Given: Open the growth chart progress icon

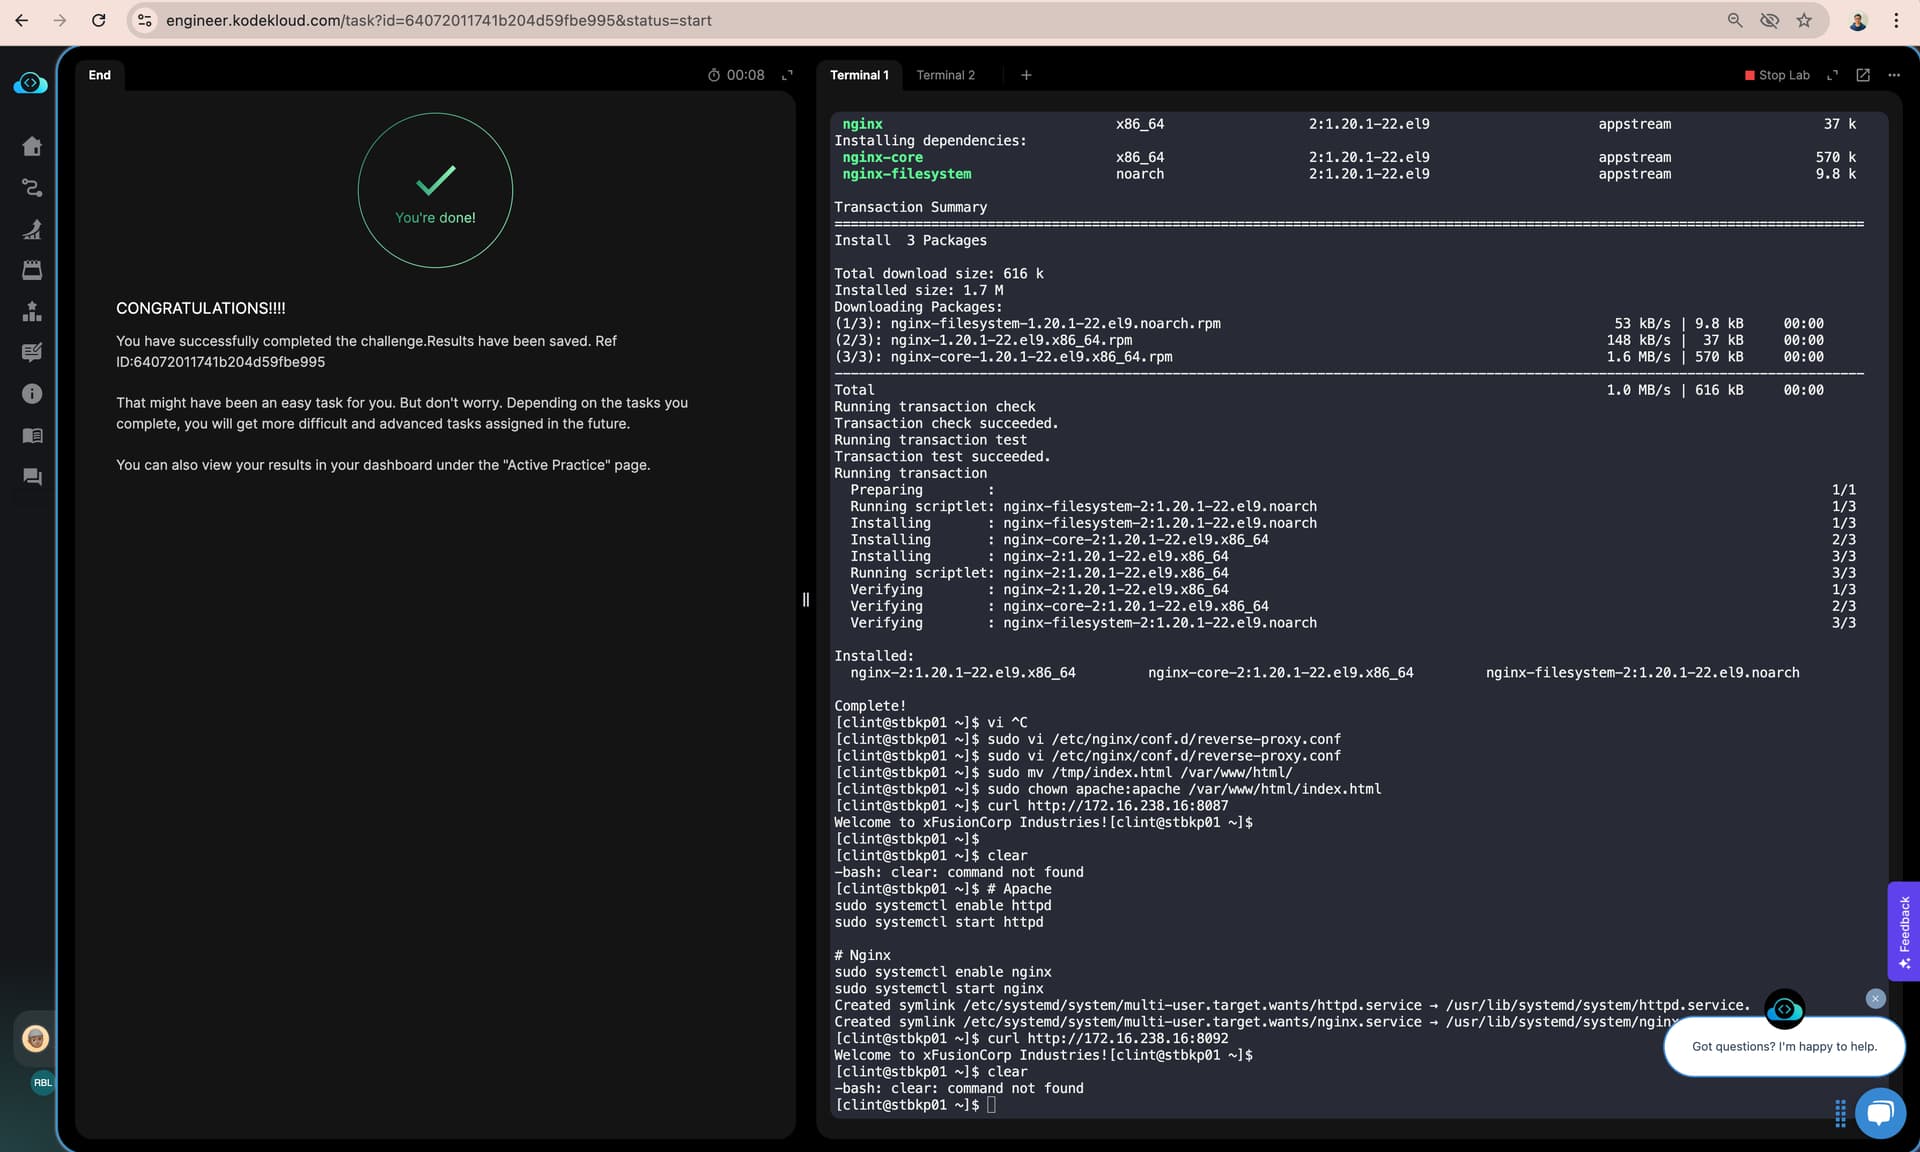Looking at the screenshot, I should pos(32,229).
